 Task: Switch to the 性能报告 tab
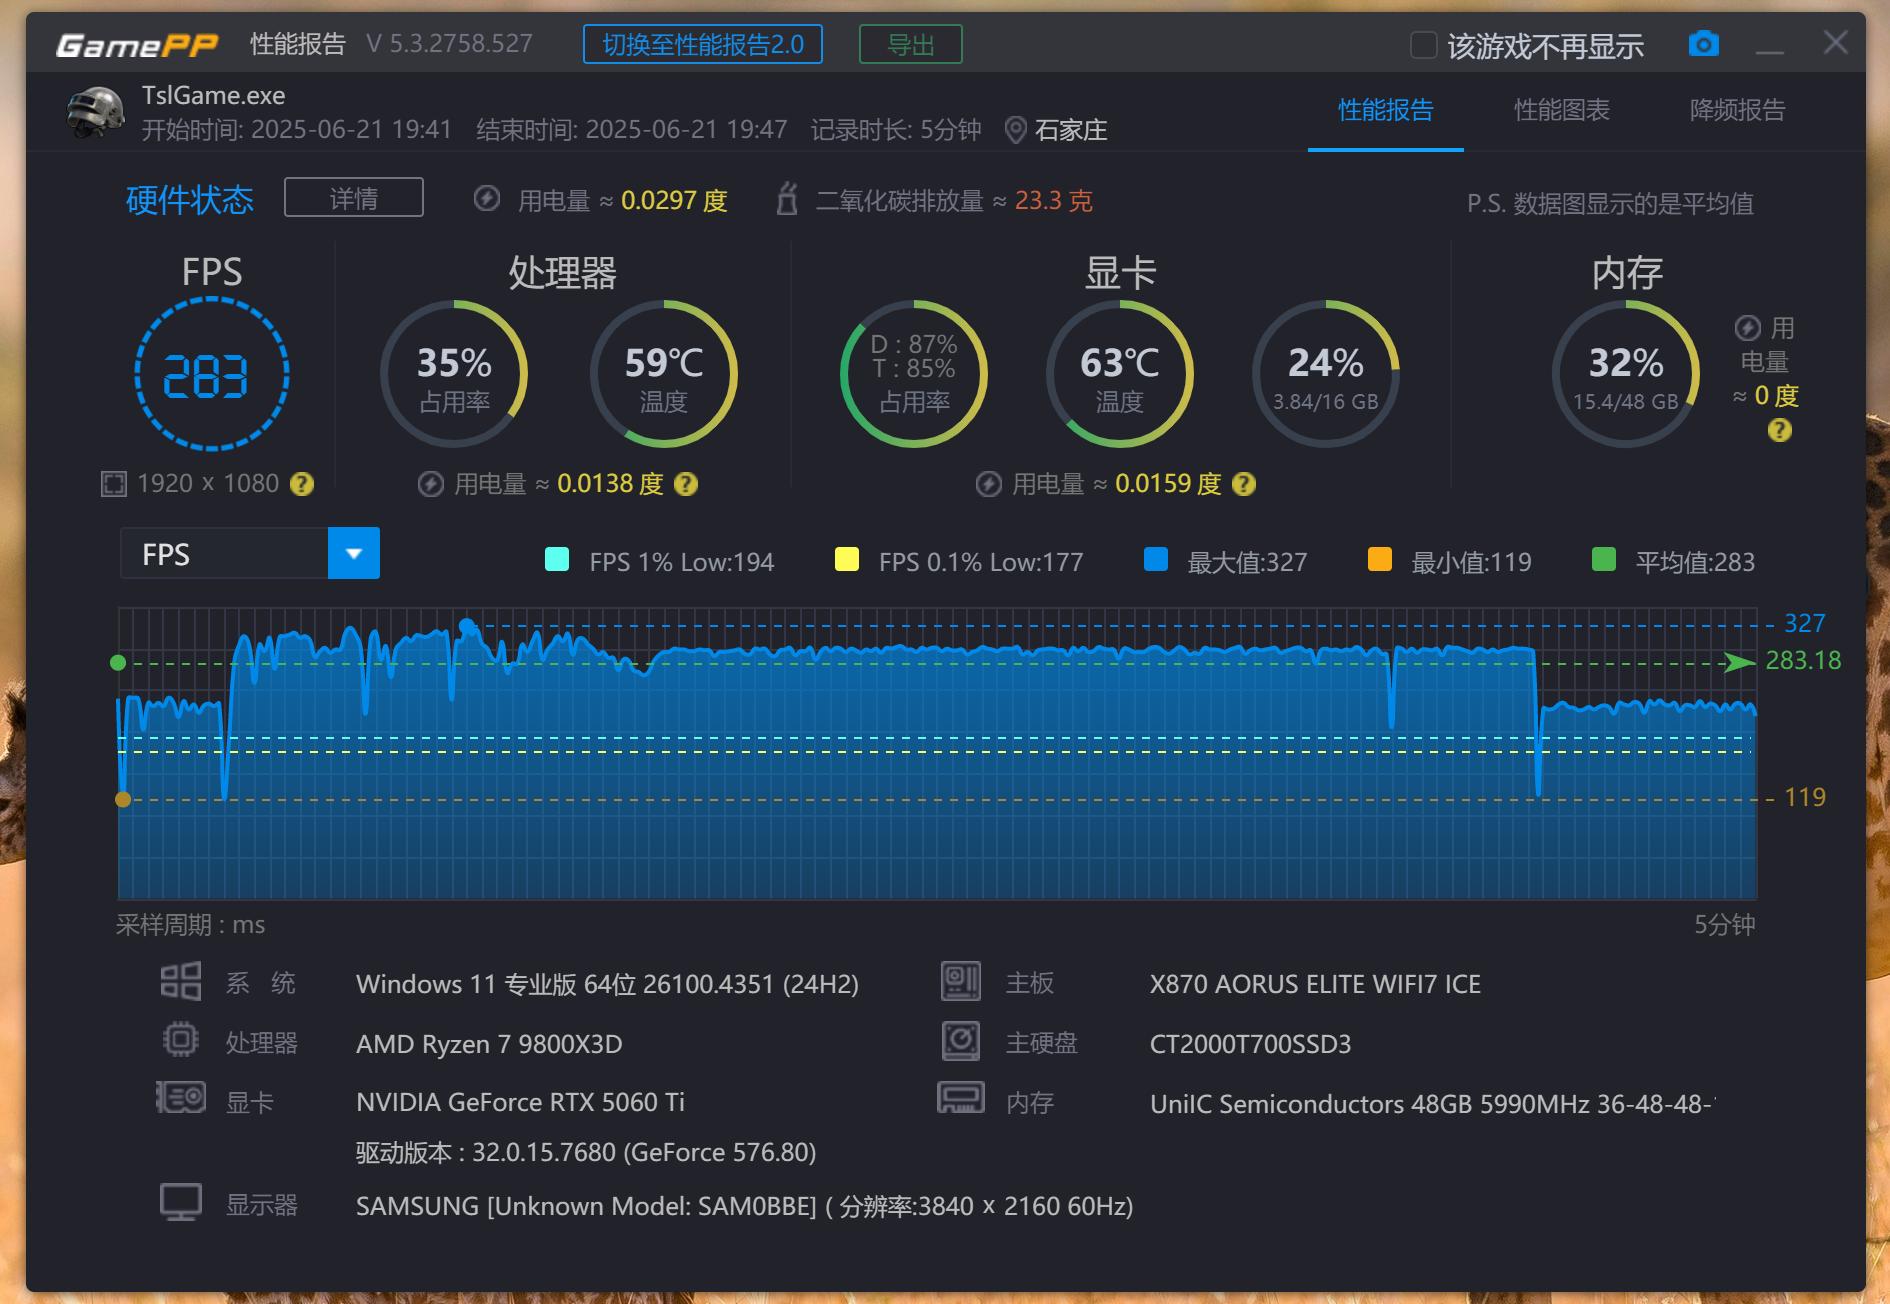pyautogui.click(x=1386, y=110)
